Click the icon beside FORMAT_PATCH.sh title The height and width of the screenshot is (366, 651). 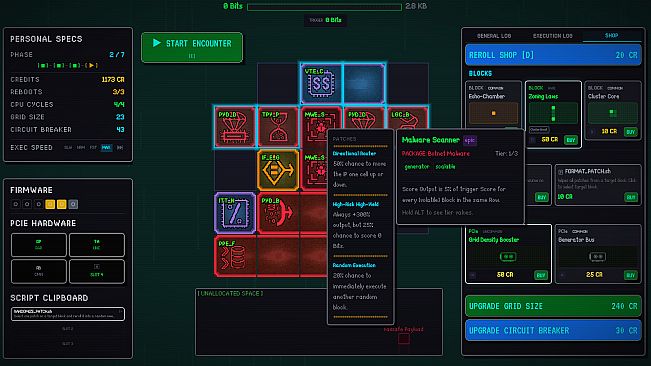(x=560, y=172)
